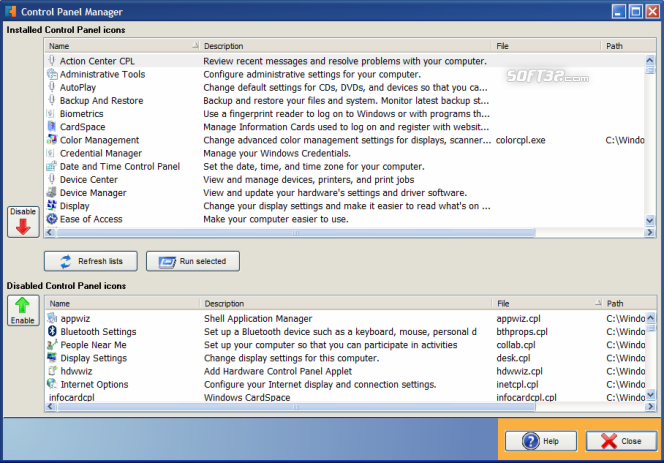This screenshot has height=463, width=664.
Task: Sort installed list by File column
Action: [546, 46]
